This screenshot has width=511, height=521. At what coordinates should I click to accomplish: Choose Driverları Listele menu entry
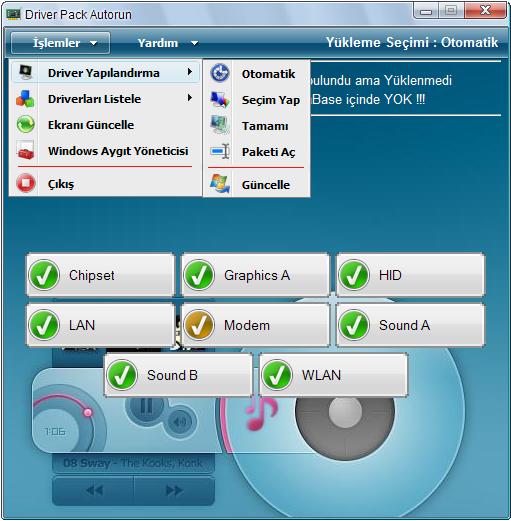click(106, 99)
